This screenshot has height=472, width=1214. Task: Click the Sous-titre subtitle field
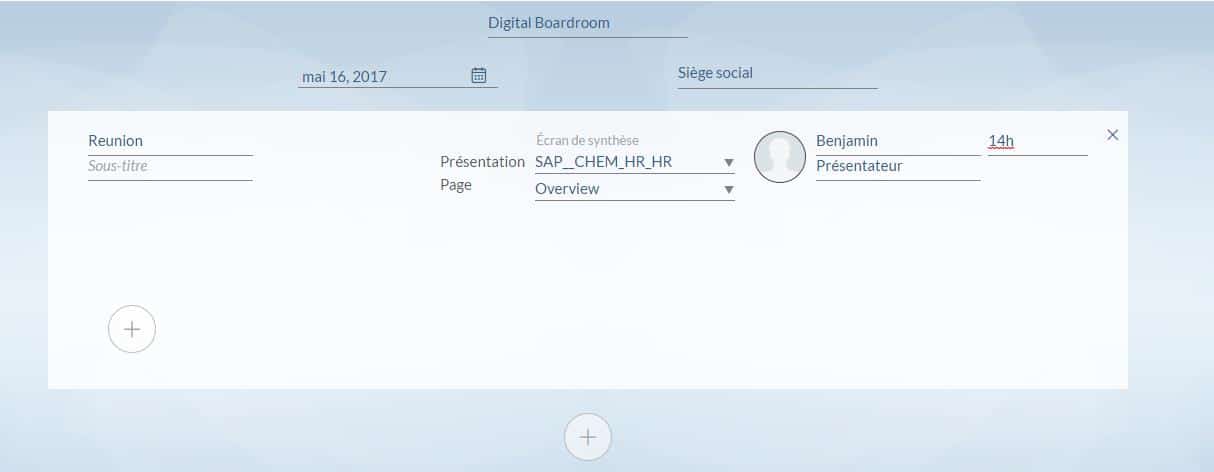pyautogui.click(x=170, y=167)
